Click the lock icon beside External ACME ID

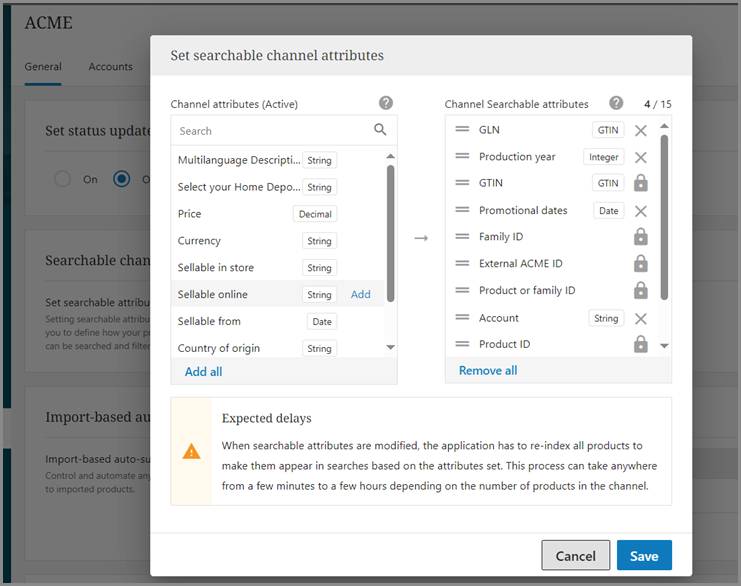coord(641,264)
